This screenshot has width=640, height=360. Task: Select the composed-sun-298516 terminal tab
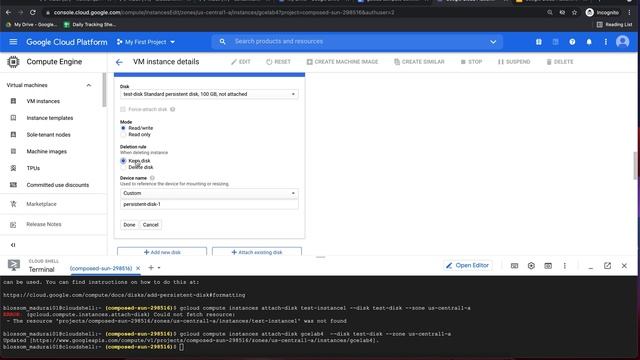tap(101, 268)
